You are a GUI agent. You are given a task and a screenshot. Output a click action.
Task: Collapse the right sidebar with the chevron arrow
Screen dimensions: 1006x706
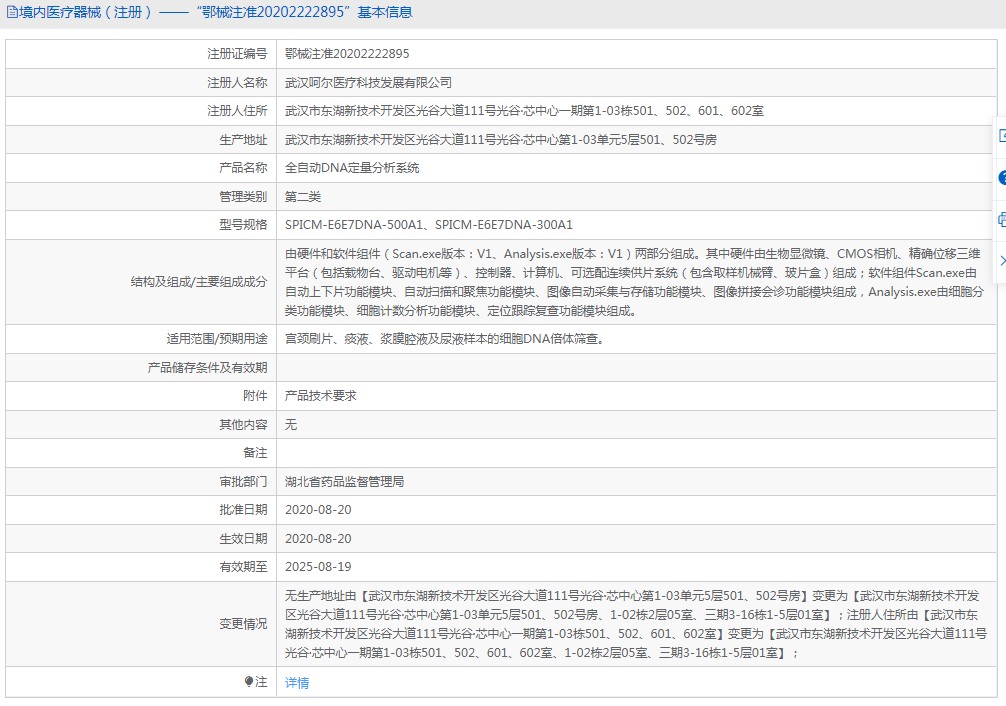click(x=1003, y=261)
